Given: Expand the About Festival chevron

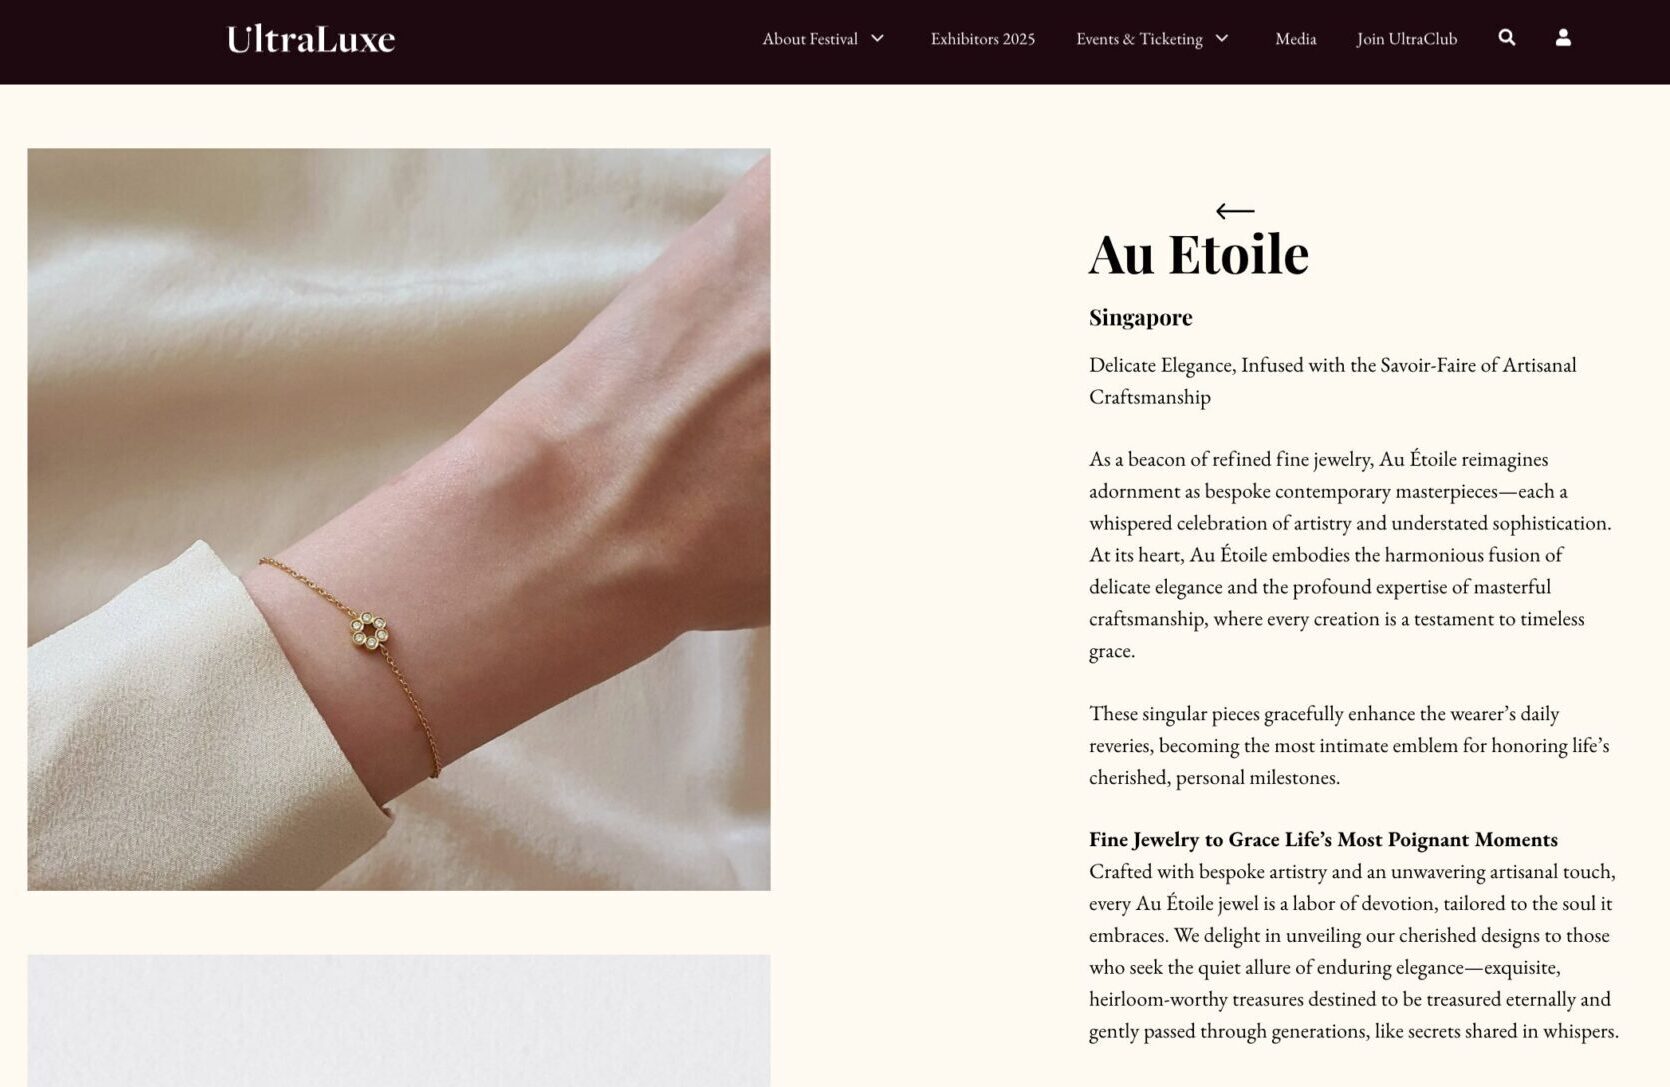Looking at the screenshot, I should tap(877, 39).
